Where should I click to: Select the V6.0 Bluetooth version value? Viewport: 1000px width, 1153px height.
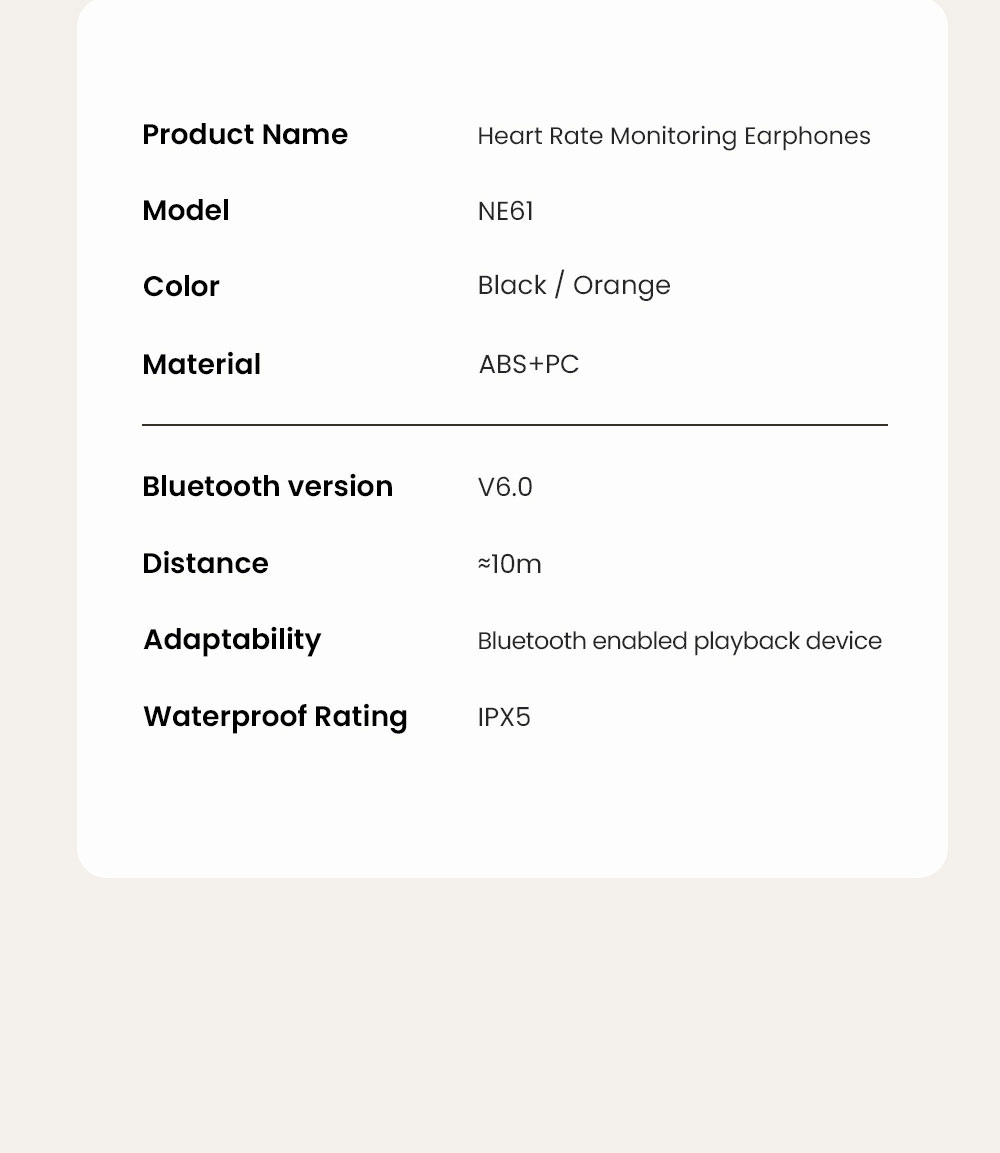pyautogui.click(x=505, y=488)
